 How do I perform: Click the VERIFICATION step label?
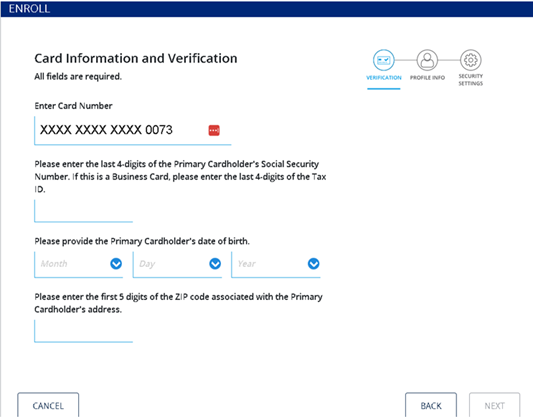coord(383,78)
